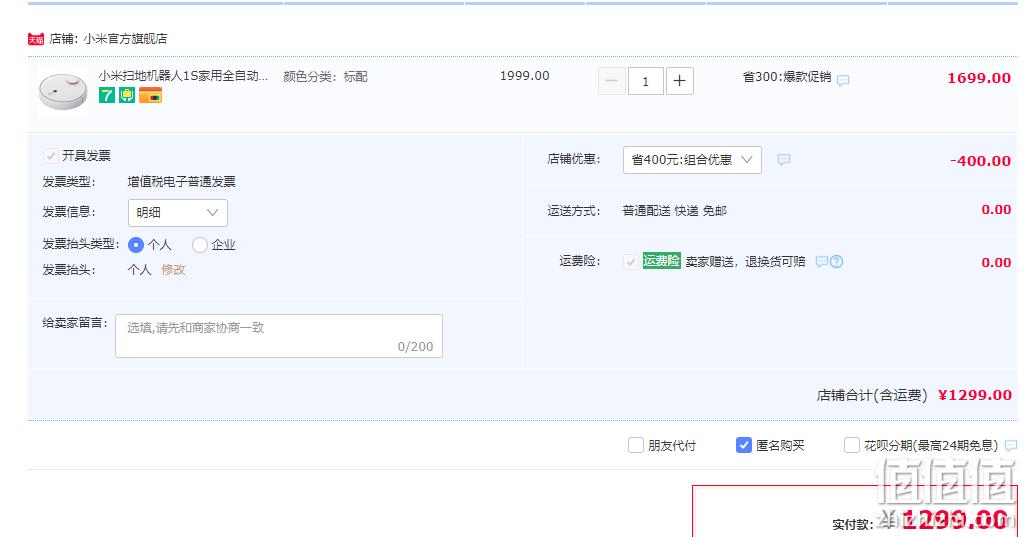Screen dimensions: 1025x537
Task: Toggle the 运费险 checkbox
Action: tap(630, 262)
